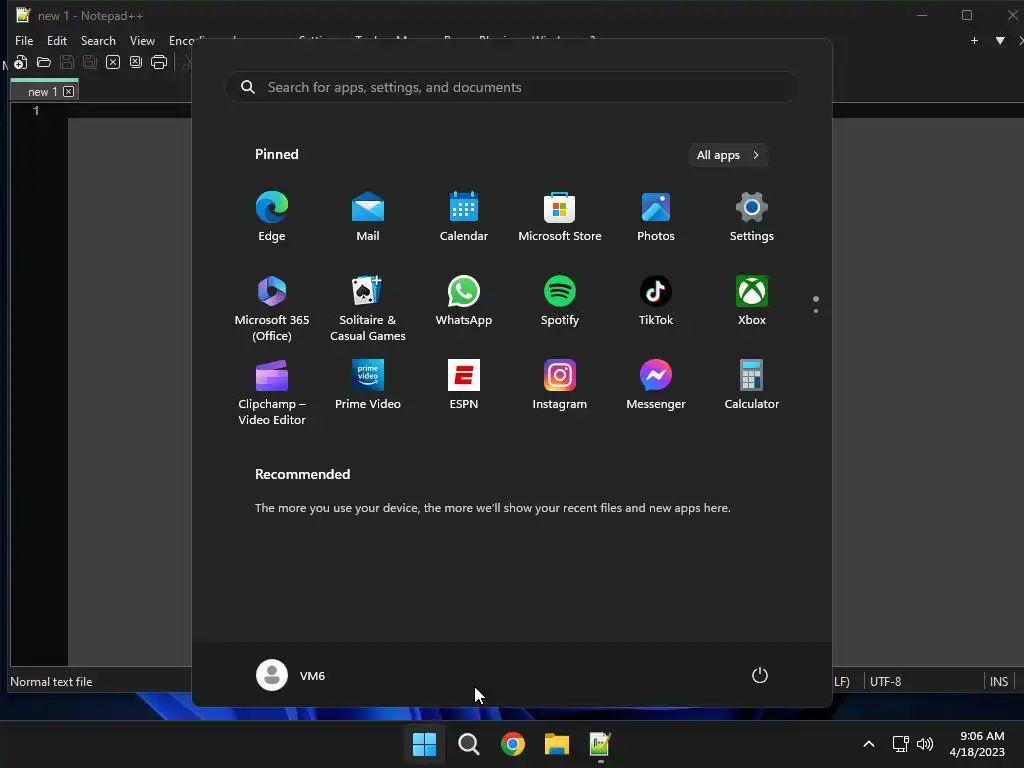Select the 'new 1' document tab
The height and width of the screenshot is (768, 1024).
(42, 91)
